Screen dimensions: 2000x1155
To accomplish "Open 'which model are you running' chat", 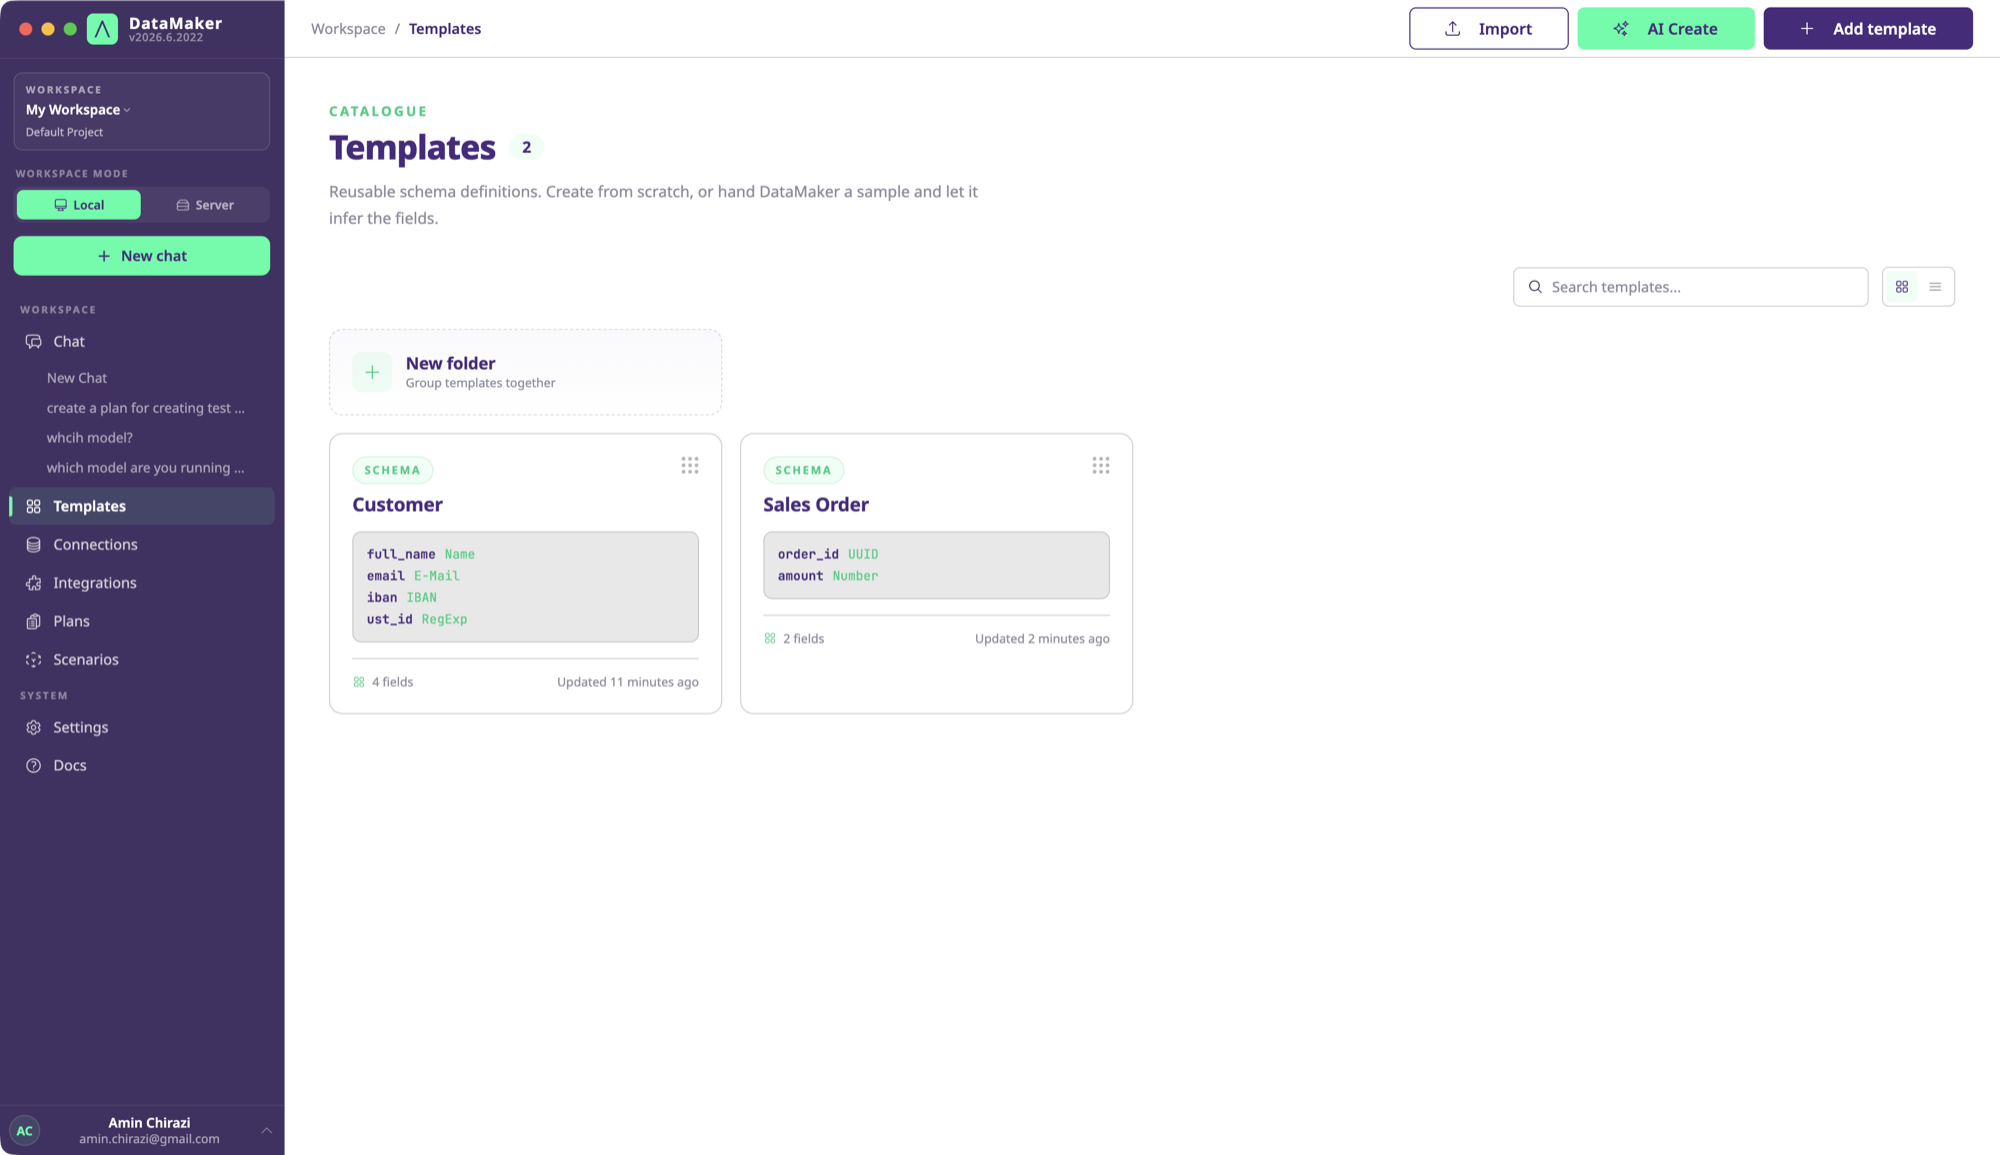I will point(145,469).
